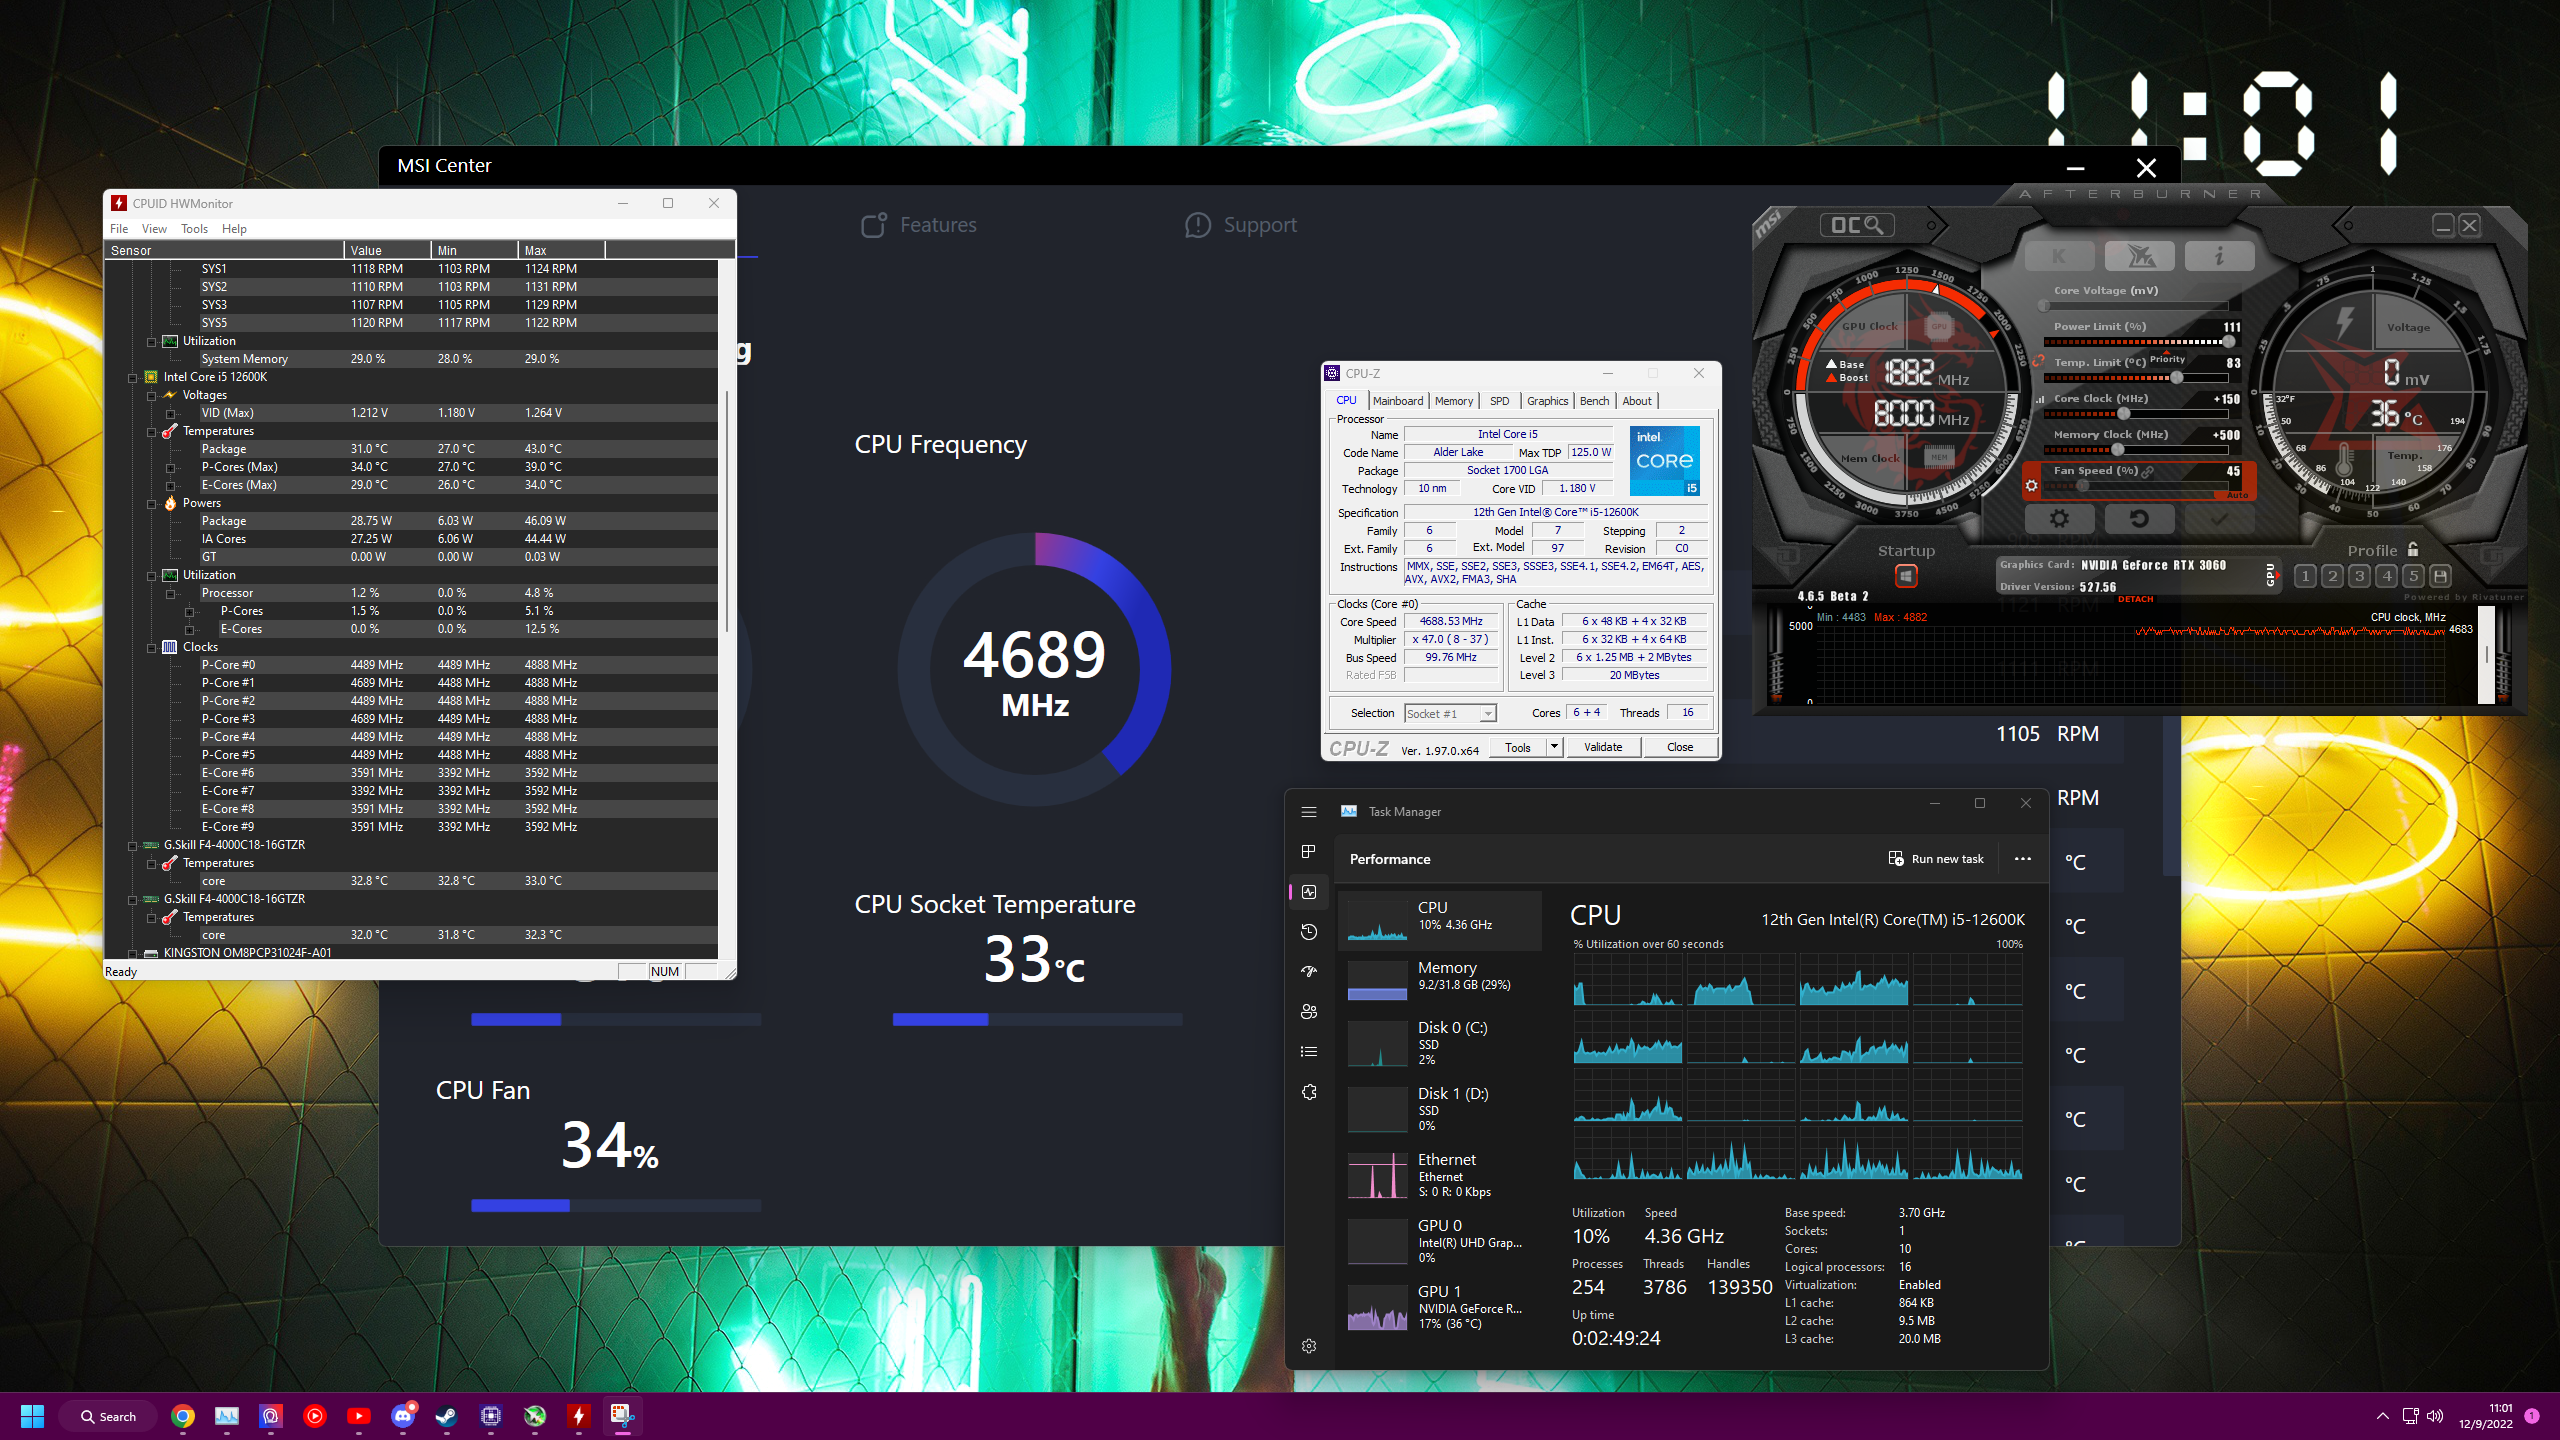The width and height of the screenshot is (2560, 1440).
Task: Open Processes page in Task Manager sidebar
Action: 1309,852
